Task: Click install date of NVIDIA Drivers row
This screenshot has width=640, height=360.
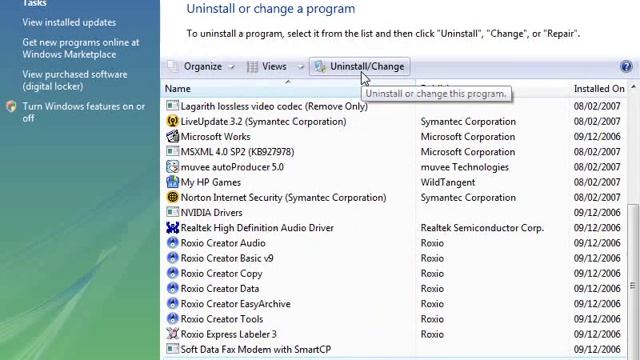Action: pyautogui.click(x=597, y=212)
